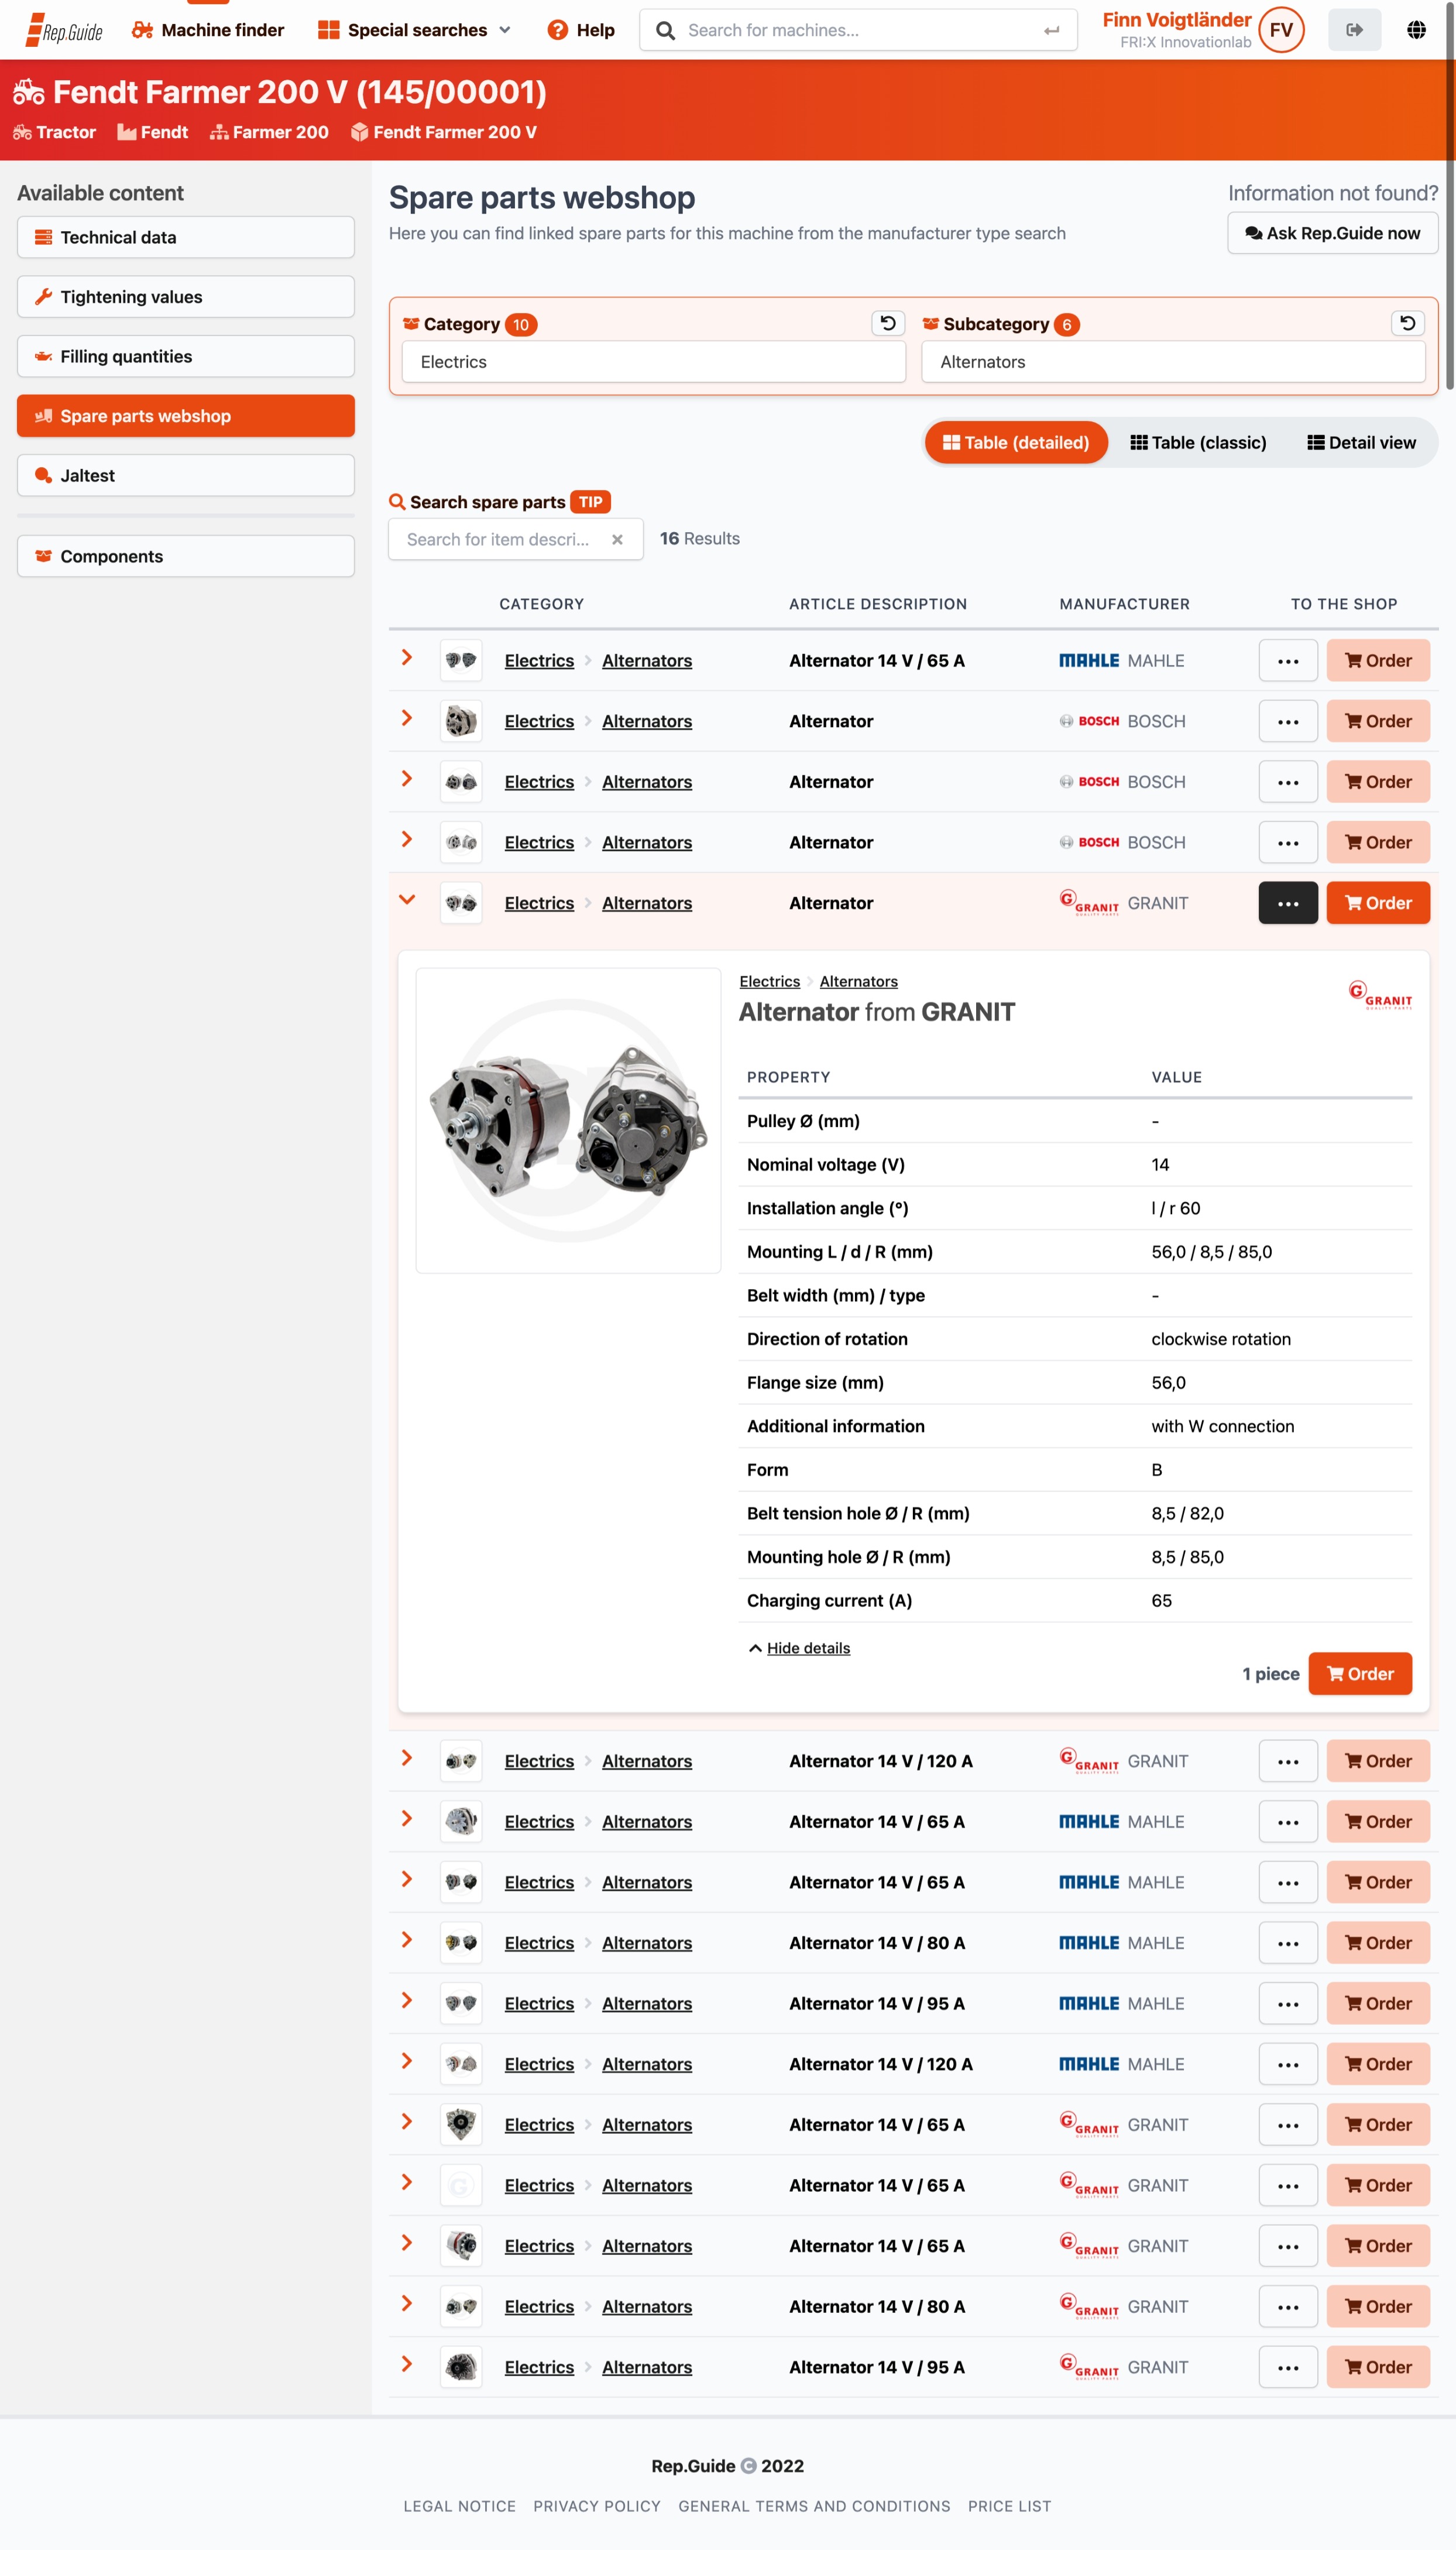Follow the Fendt breadcrumb link
Image resolution: width=1456 pixels, height=2550 pixels.
tap(153, 132)
